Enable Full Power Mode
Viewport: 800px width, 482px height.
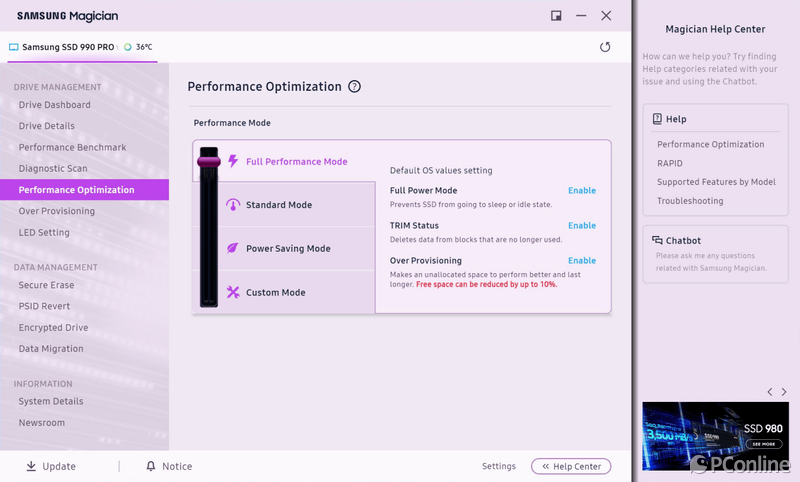581,191
